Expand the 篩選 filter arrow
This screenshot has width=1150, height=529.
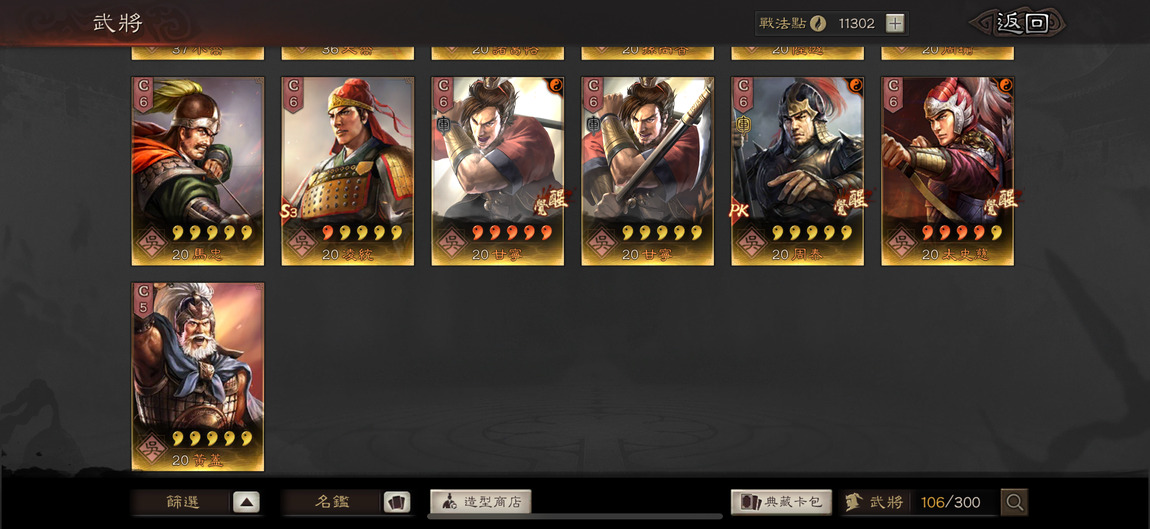(x=246, y=503)
